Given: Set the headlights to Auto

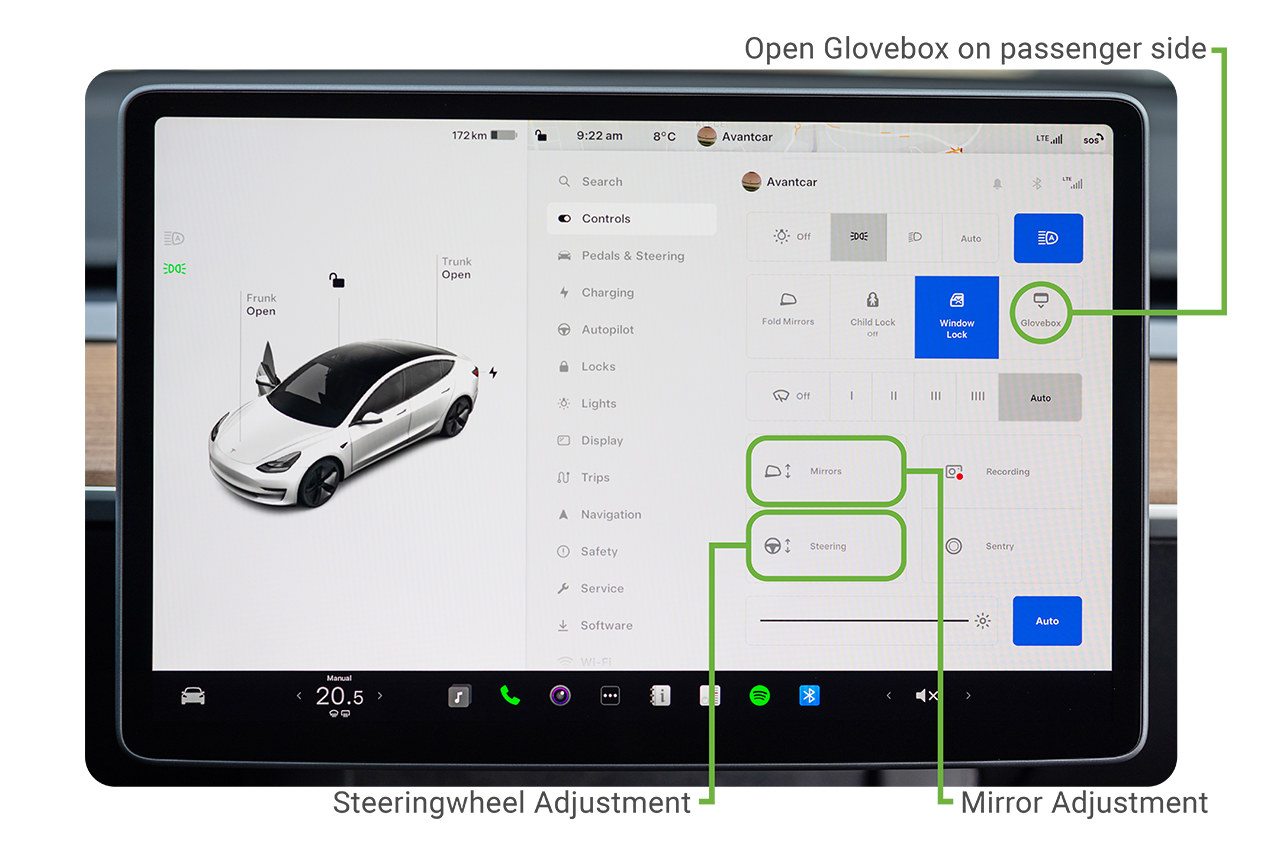Looking at the screenshot, I should (971, 237).
